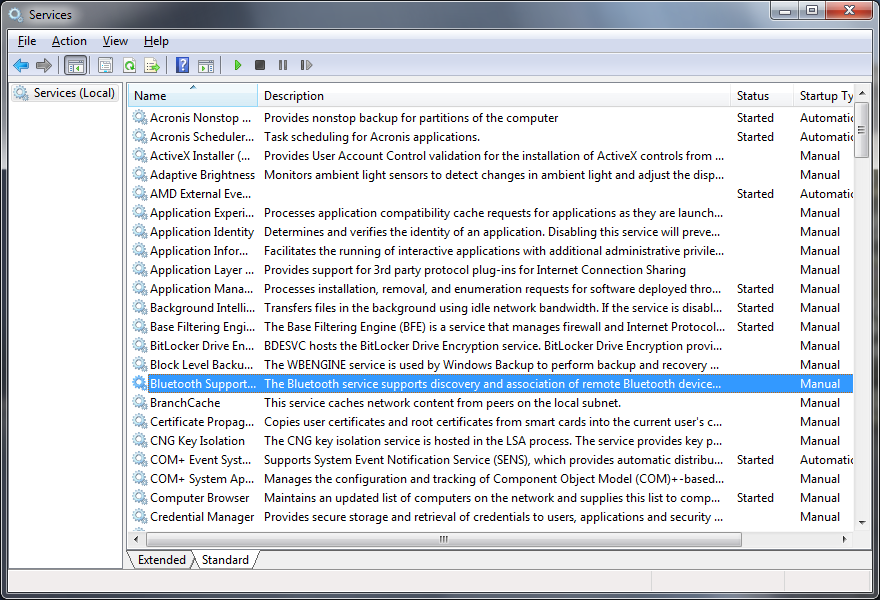Click the Restart Service toolbar icon
The width and height of the screenshot is (880, 600).
[x=306, y=65]
